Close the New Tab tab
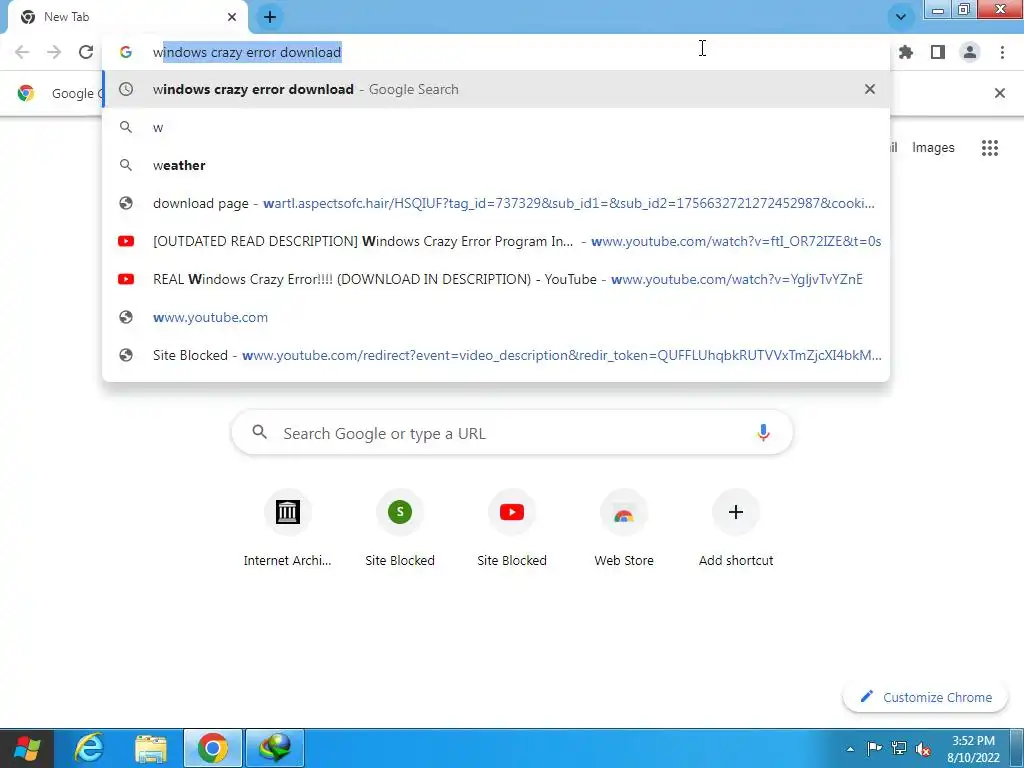The image size is (1024, 768). click(232, 17)
